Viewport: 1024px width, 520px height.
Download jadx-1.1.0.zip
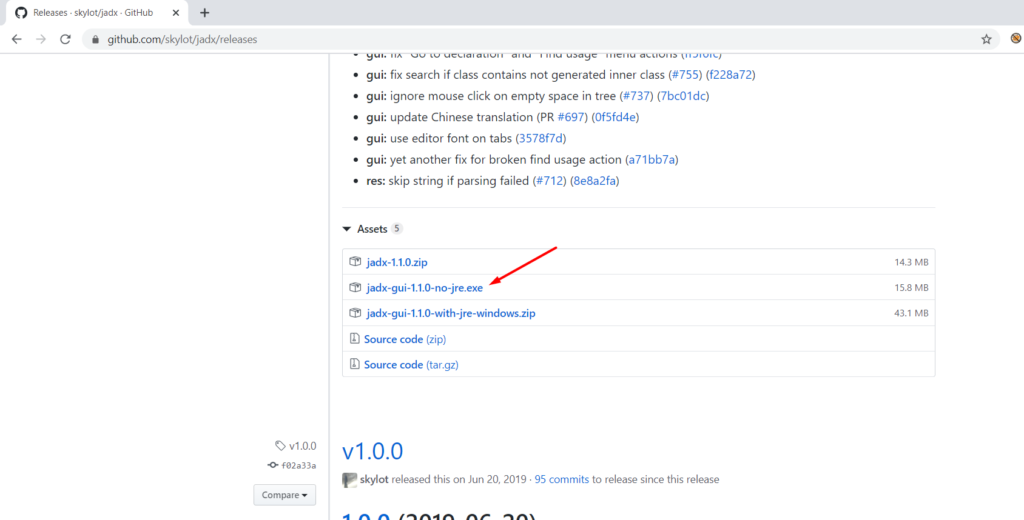397,262
